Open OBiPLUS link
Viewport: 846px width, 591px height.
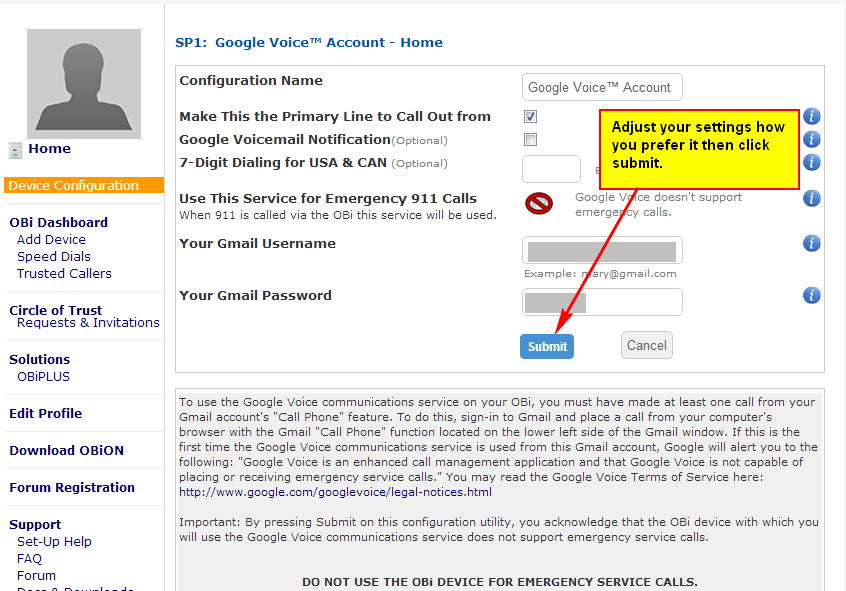pyautogui.click(x=43, y=377)
